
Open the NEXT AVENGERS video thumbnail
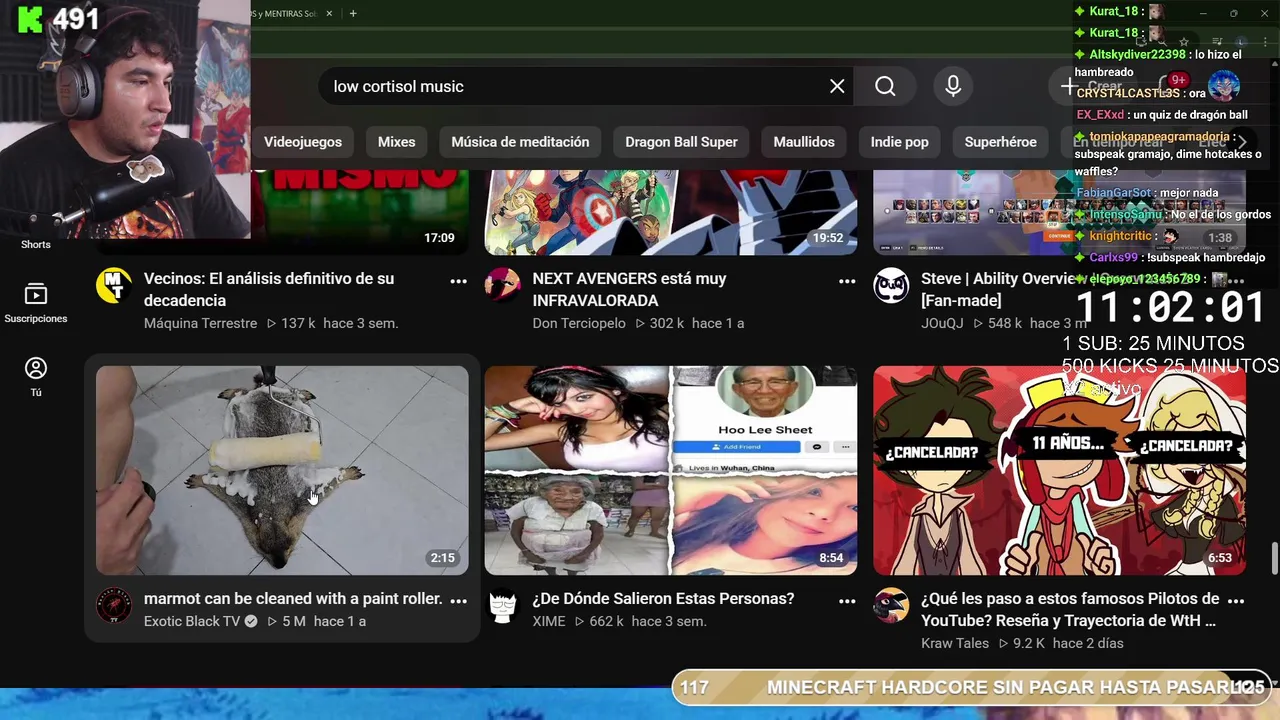click(671, 212)
